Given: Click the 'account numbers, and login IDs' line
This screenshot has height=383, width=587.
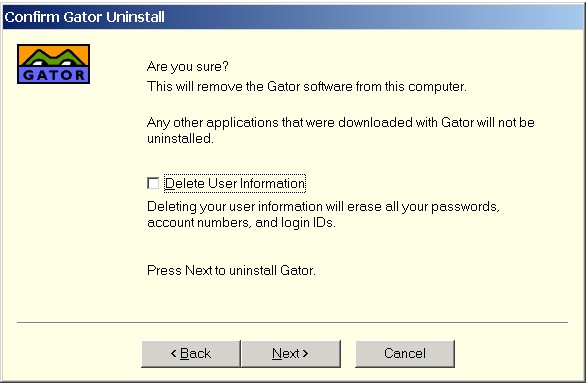Looking at the screenshot, I should (x=241, y=223).
